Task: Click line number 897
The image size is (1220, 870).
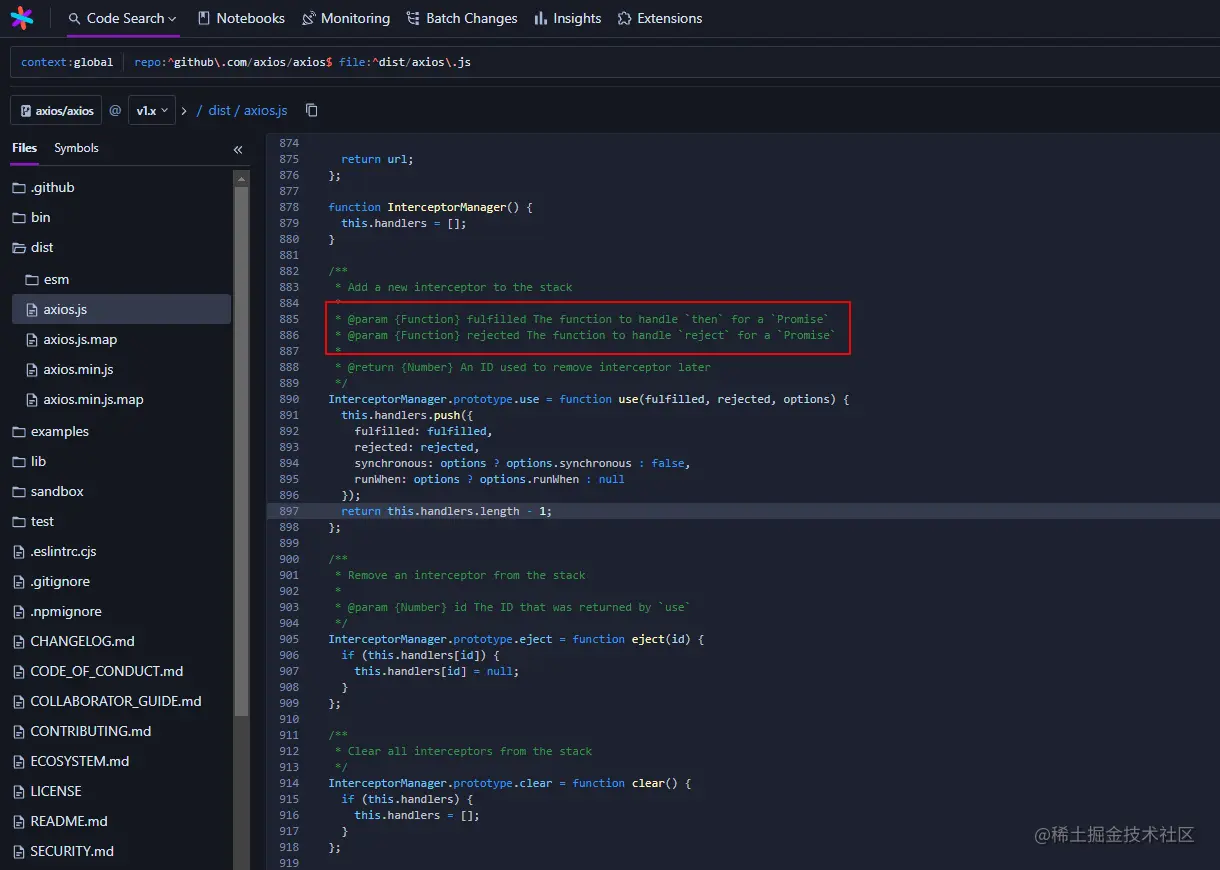Action: click(288, 511)
